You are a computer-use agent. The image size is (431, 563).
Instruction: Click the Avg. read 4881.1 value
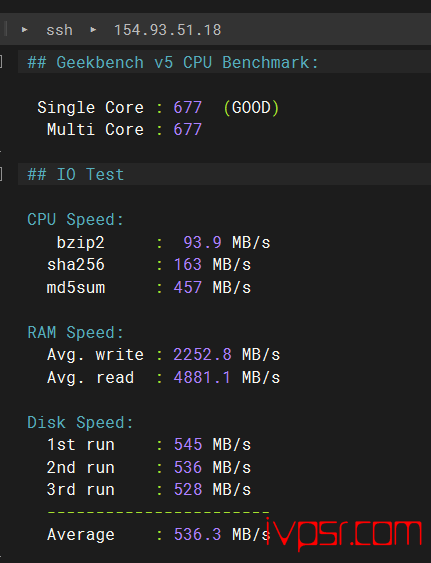tap(202, 377)
